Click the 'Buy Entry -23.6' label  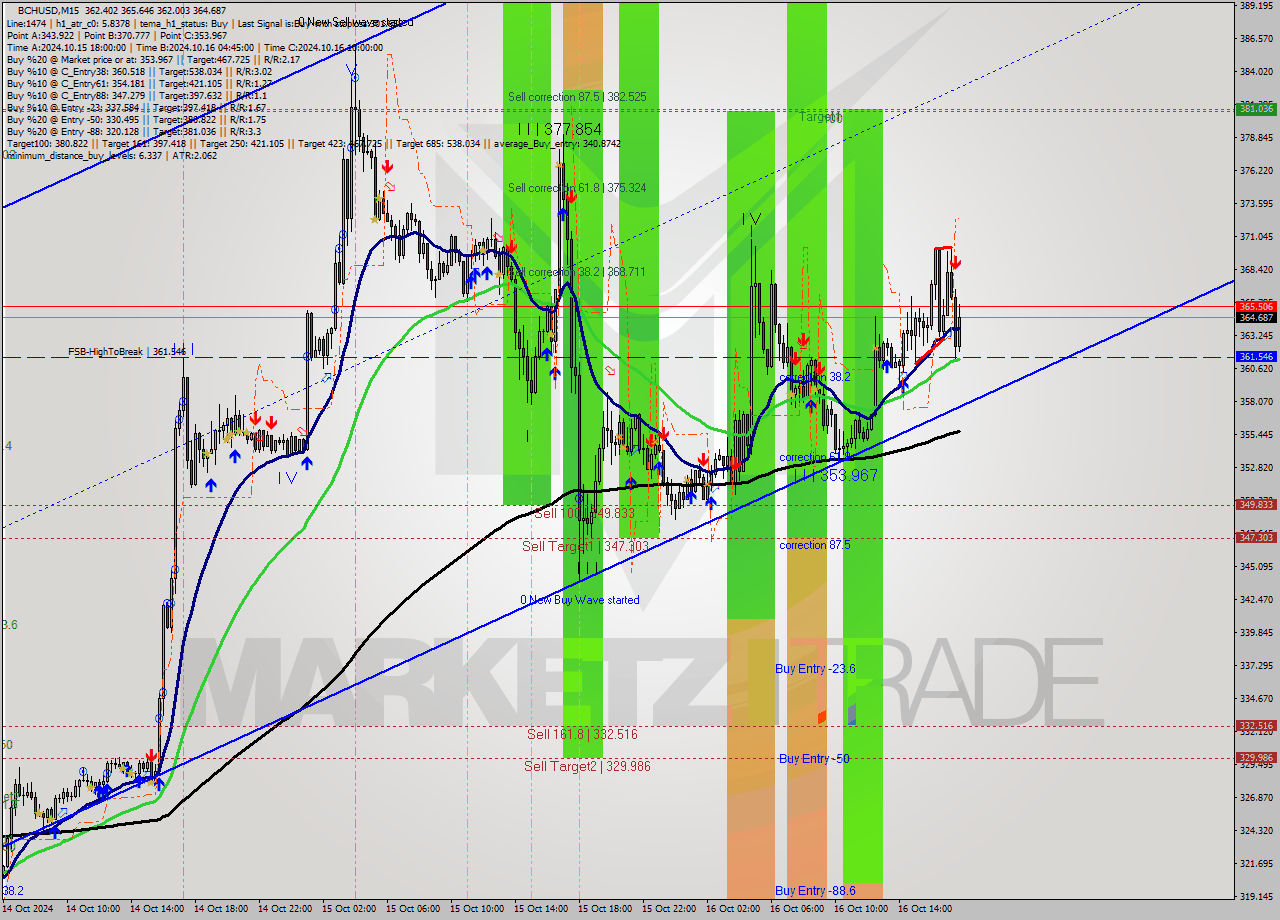815,669
